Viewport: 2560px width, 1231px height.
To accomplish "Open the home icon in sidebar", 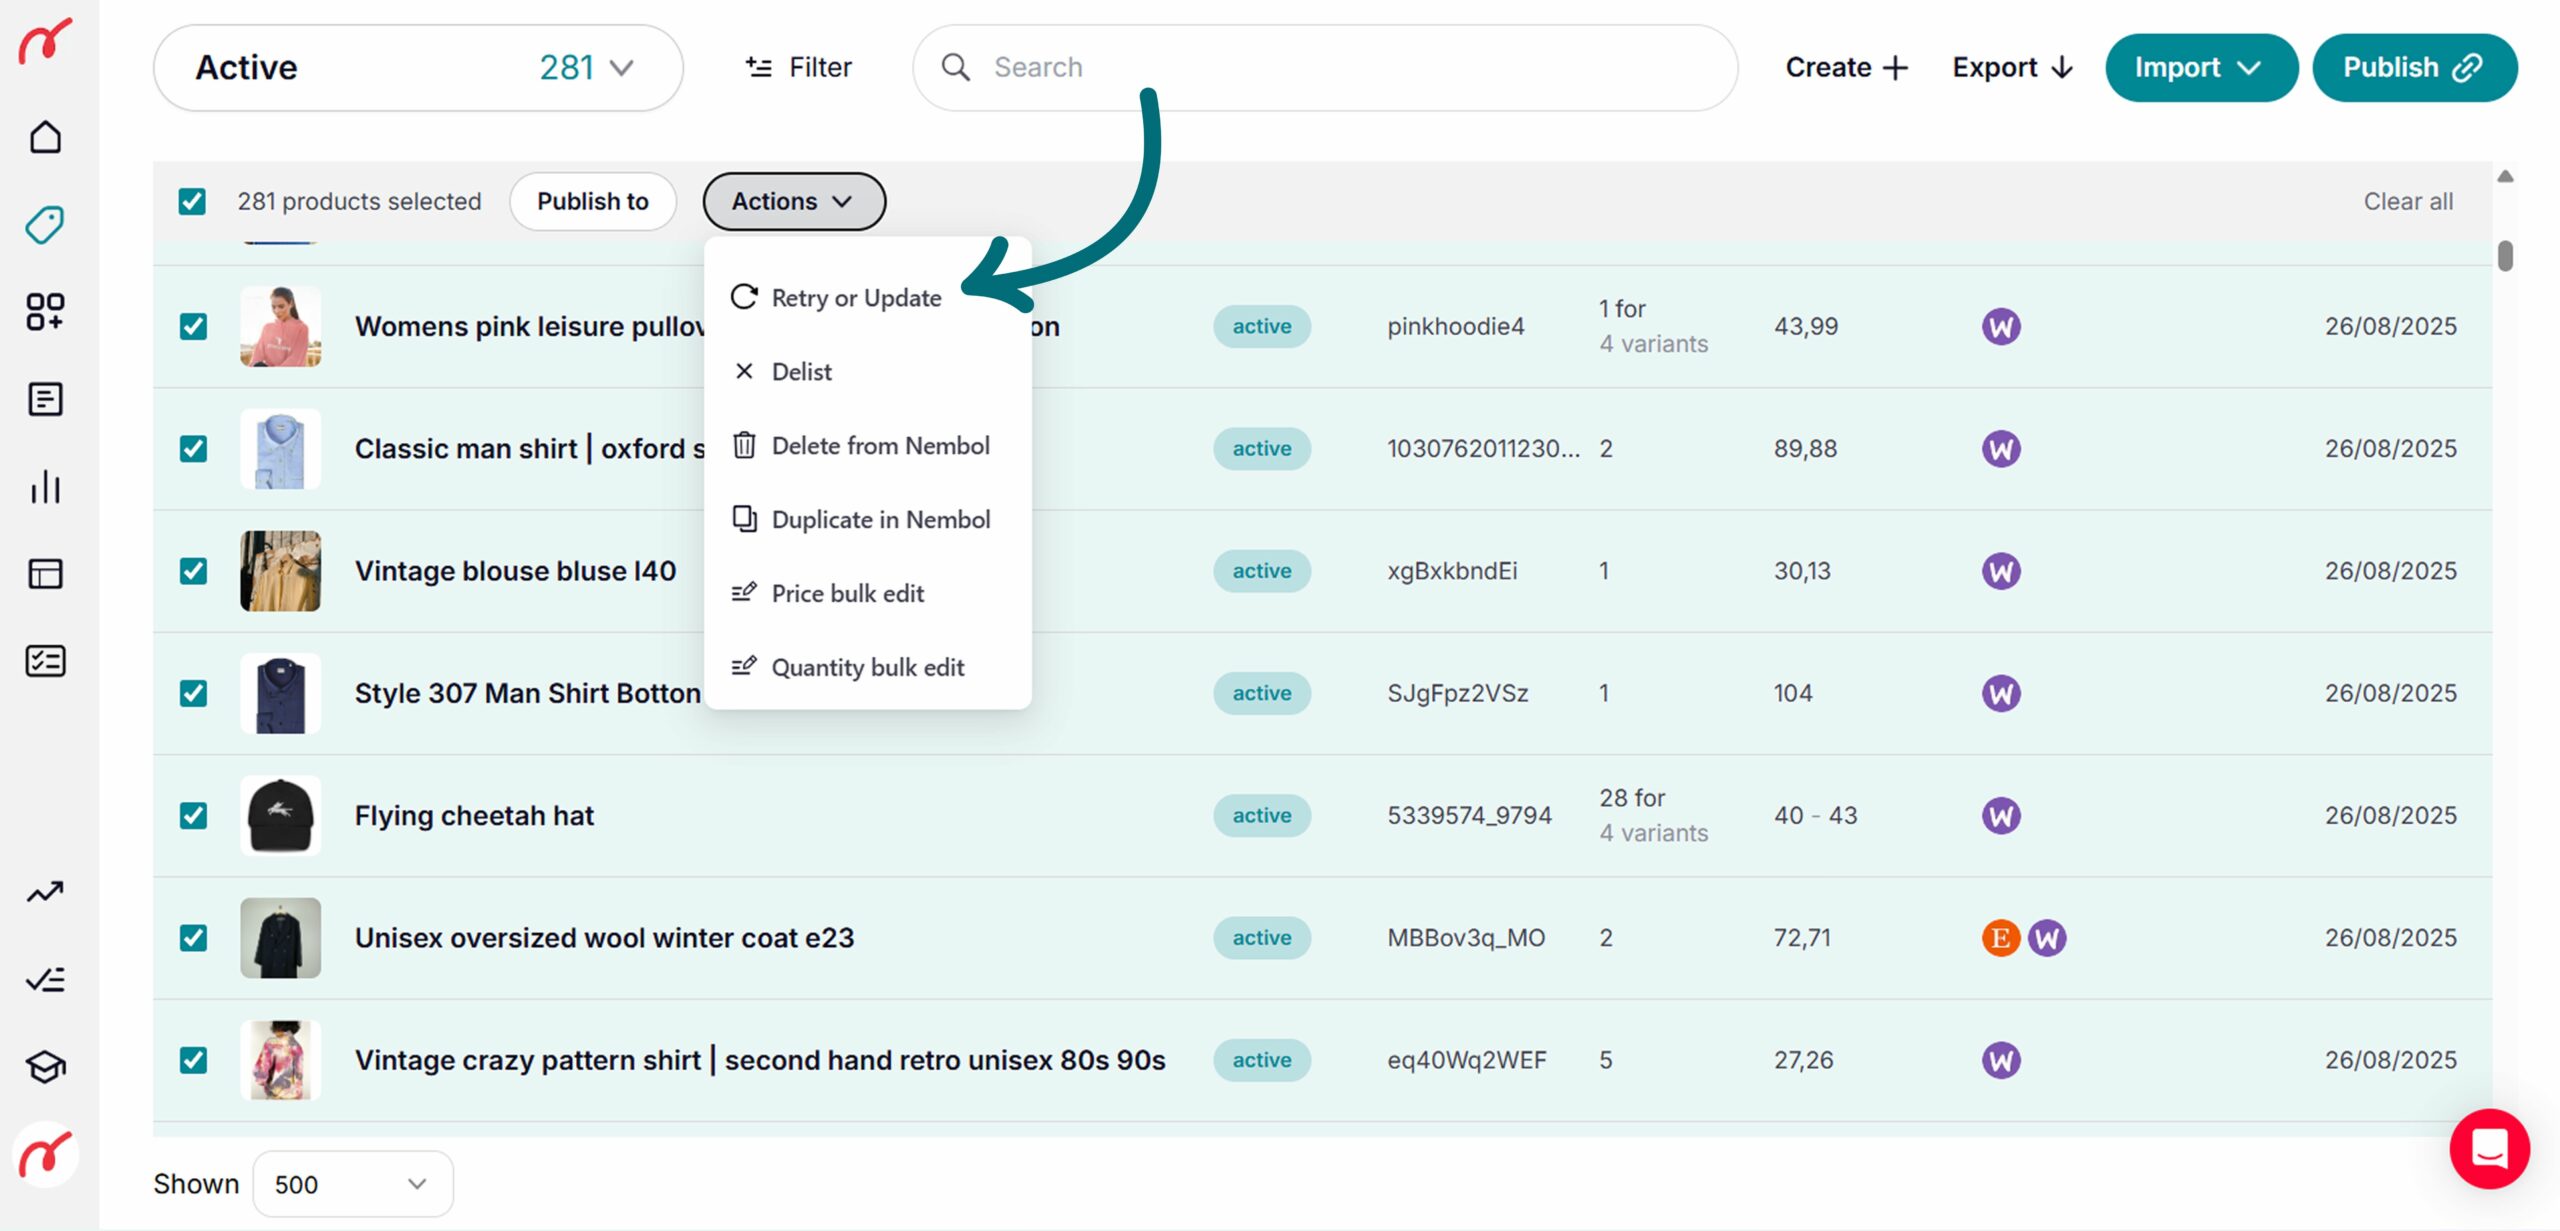I will [x=45, y=137].
